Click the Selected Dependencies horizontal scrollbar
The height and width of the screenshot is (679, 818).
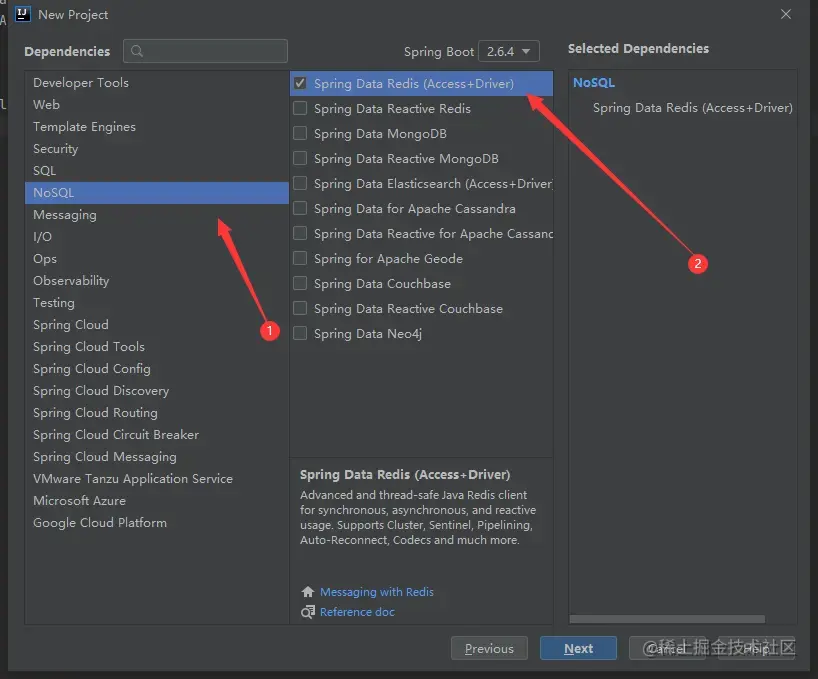pos(667,619)
